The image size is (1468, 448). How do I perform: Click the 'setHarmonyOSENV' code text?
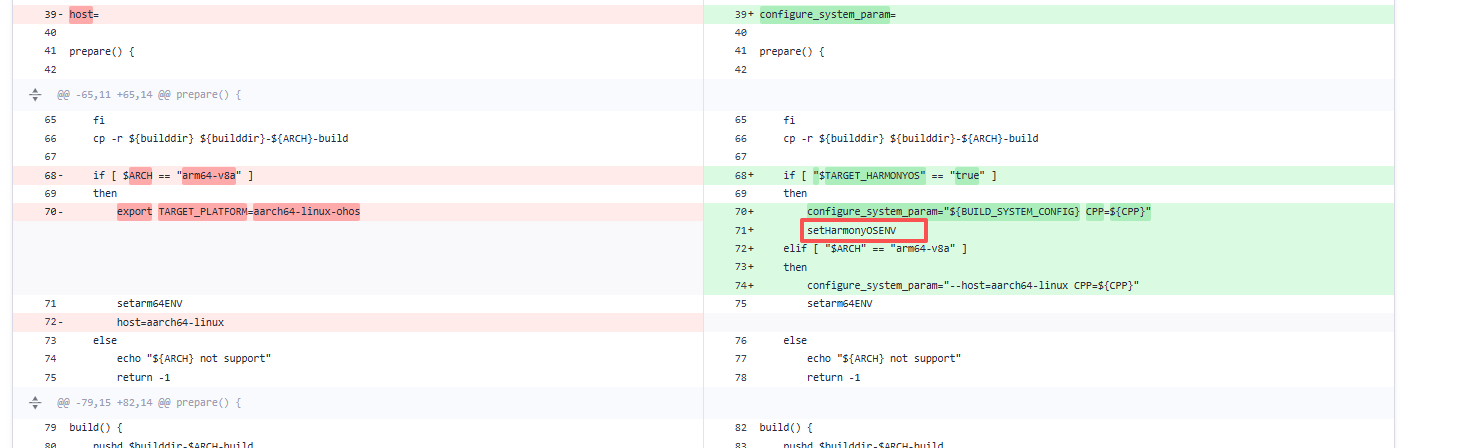pos(851,230)
